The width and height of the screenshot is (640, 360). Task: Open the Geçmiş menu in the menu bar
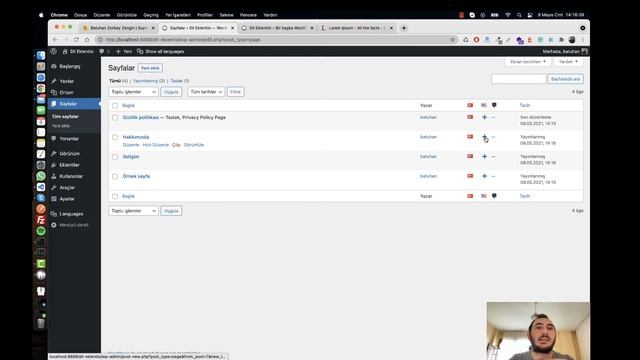(x=151, y=15)
